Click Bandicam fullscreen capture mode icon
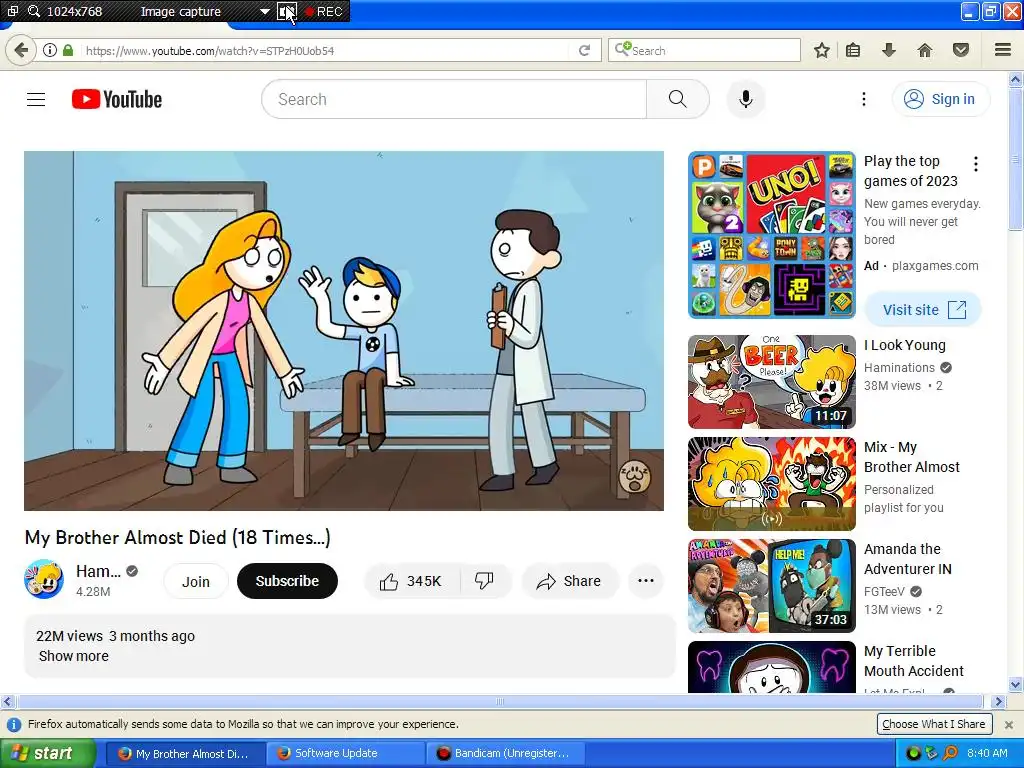 [x=12, y=11]
